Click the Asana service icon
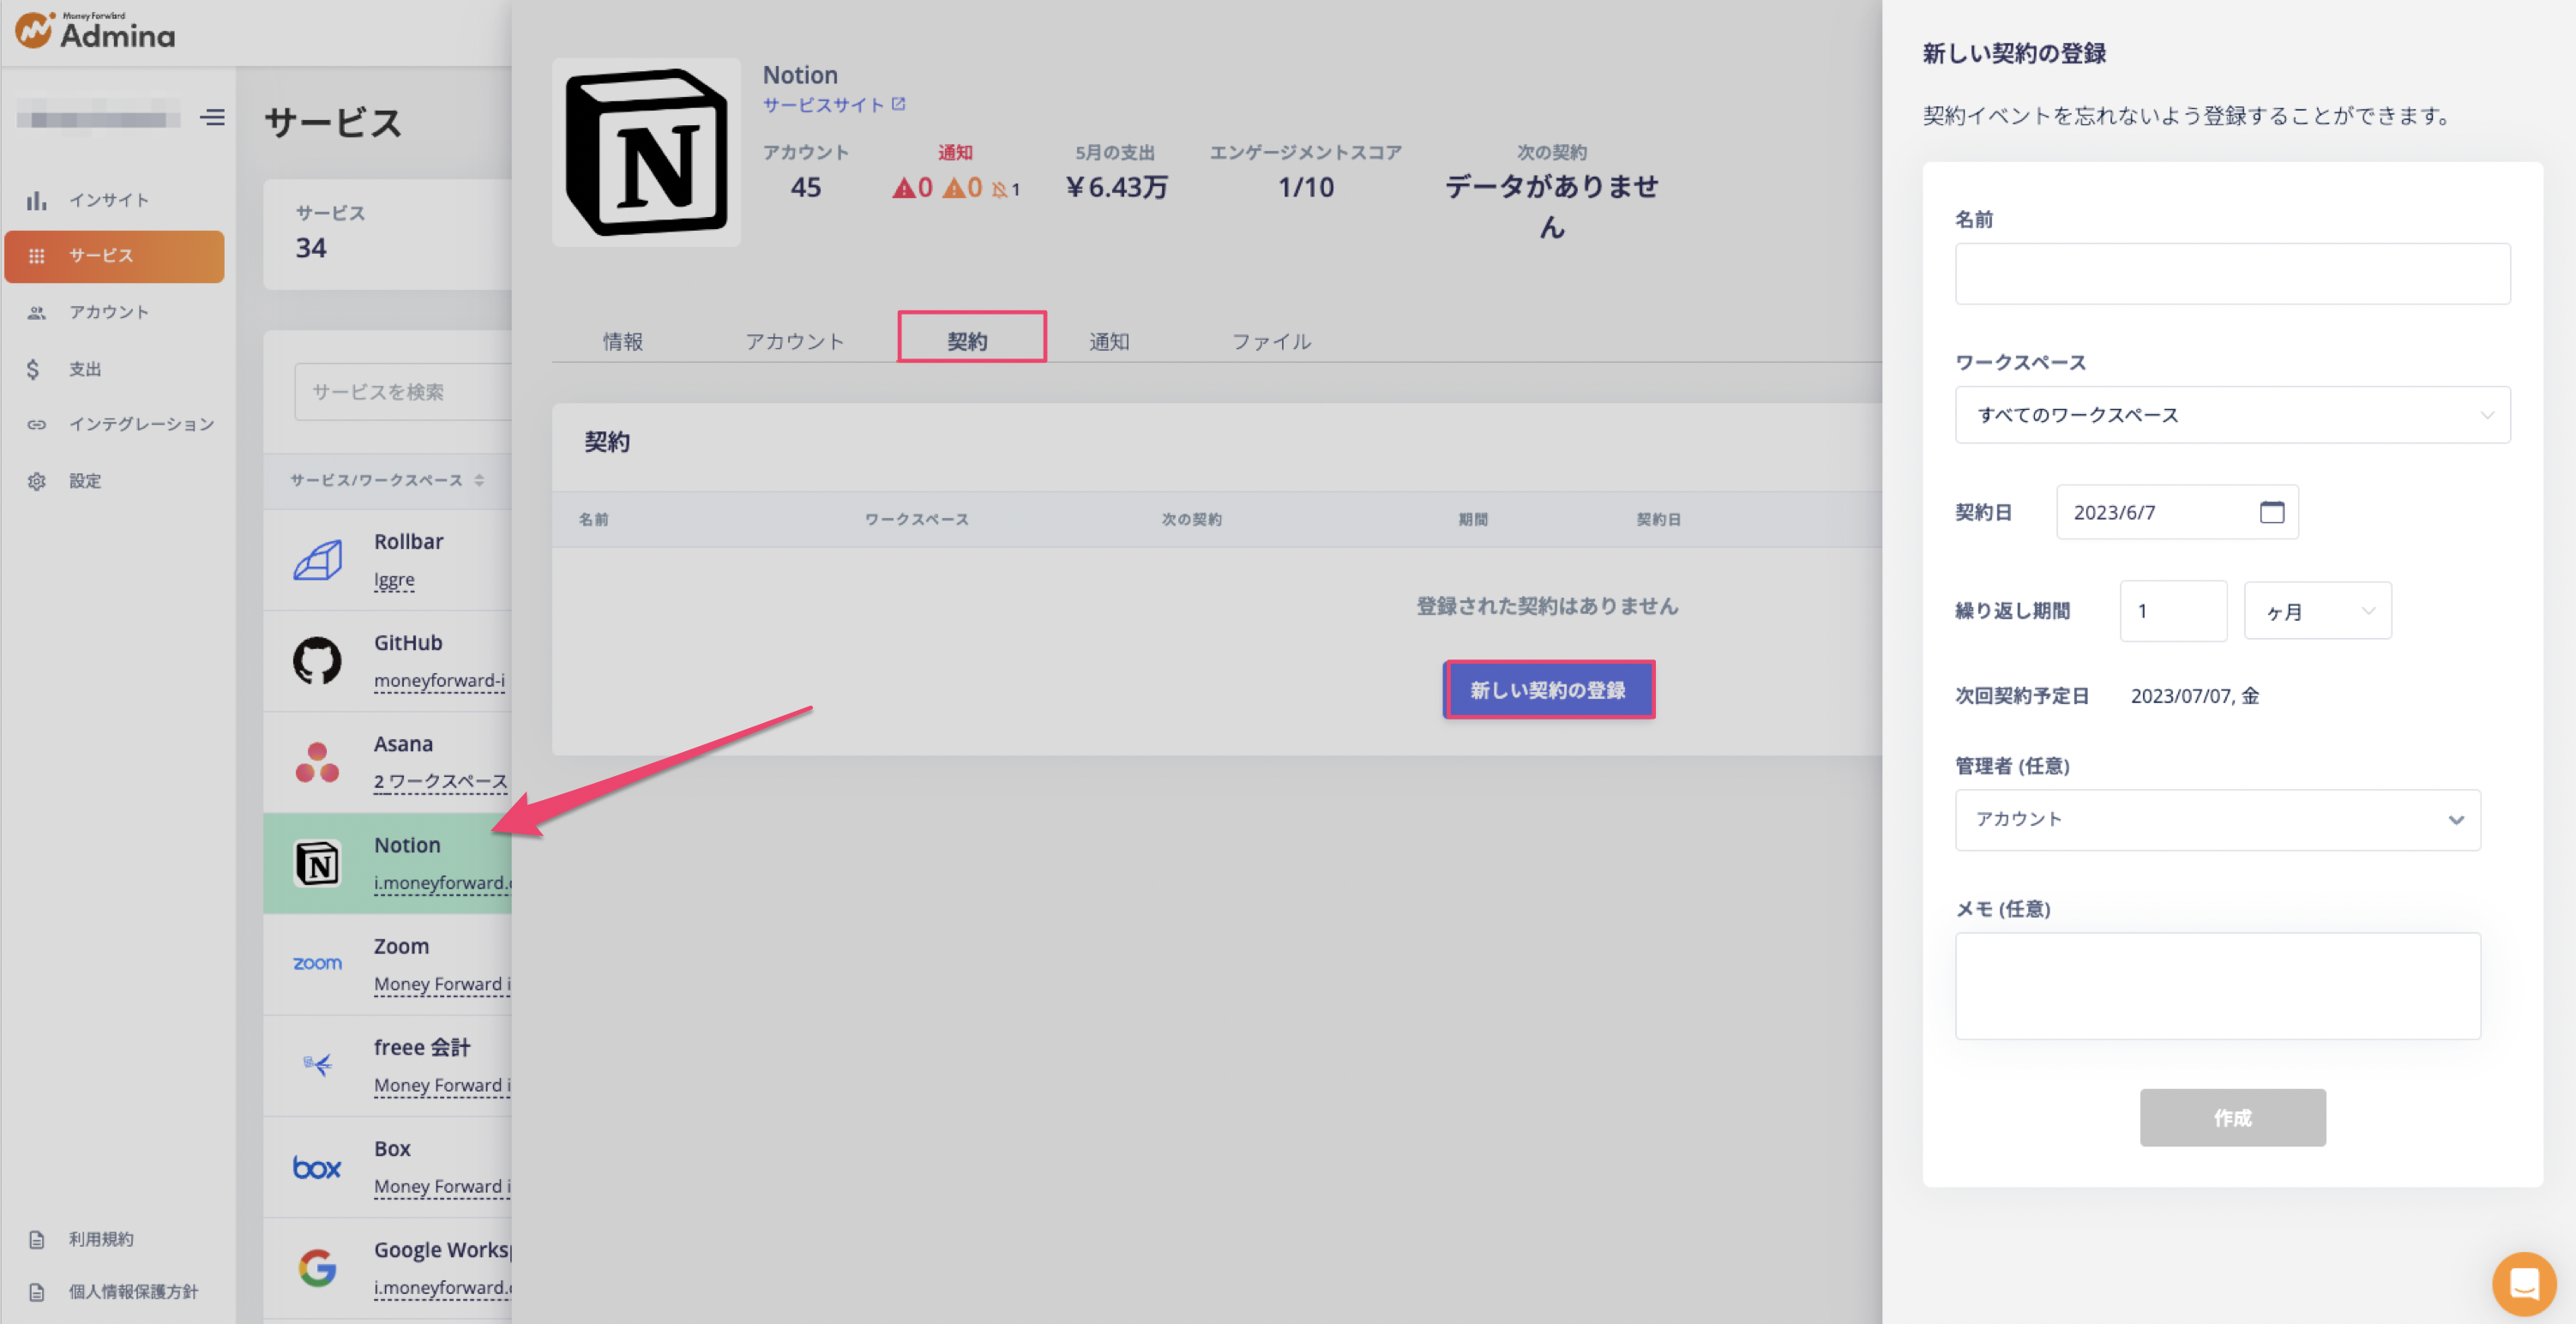The image size is (2576, 1324). [x=318, y=762]
